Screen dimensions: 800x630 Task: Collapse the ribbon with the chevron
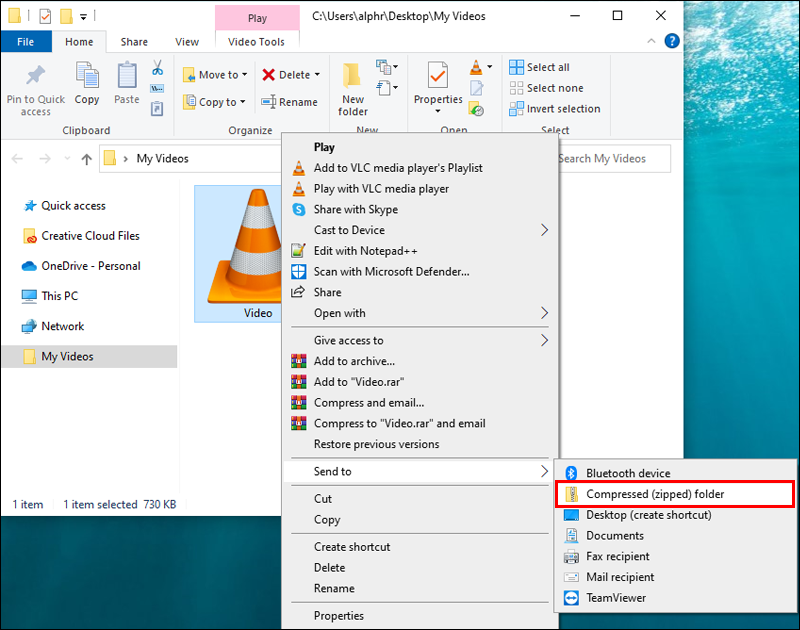pyautogui.click(x=651, y=41)
